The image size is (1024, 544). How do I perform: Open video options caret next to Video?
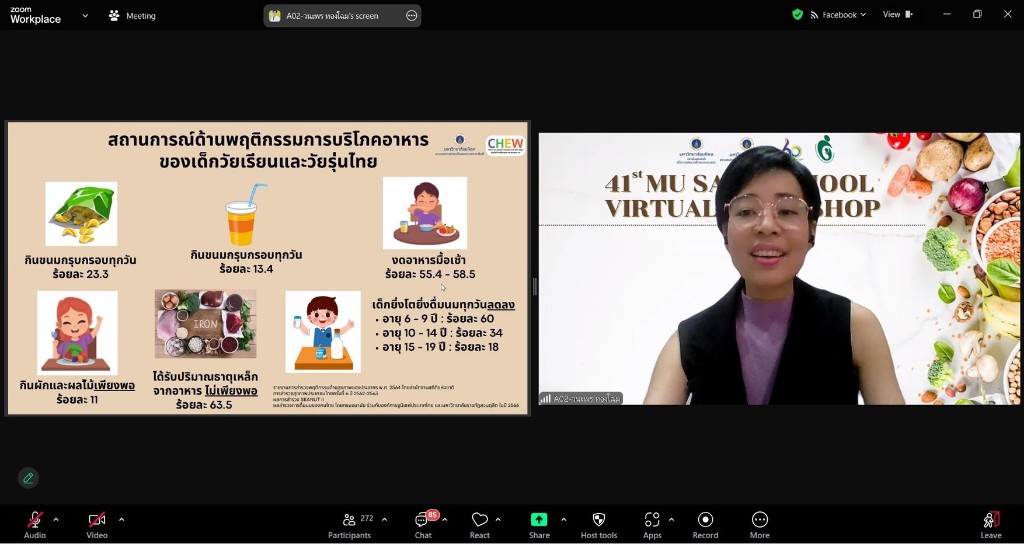click(121, 520)
